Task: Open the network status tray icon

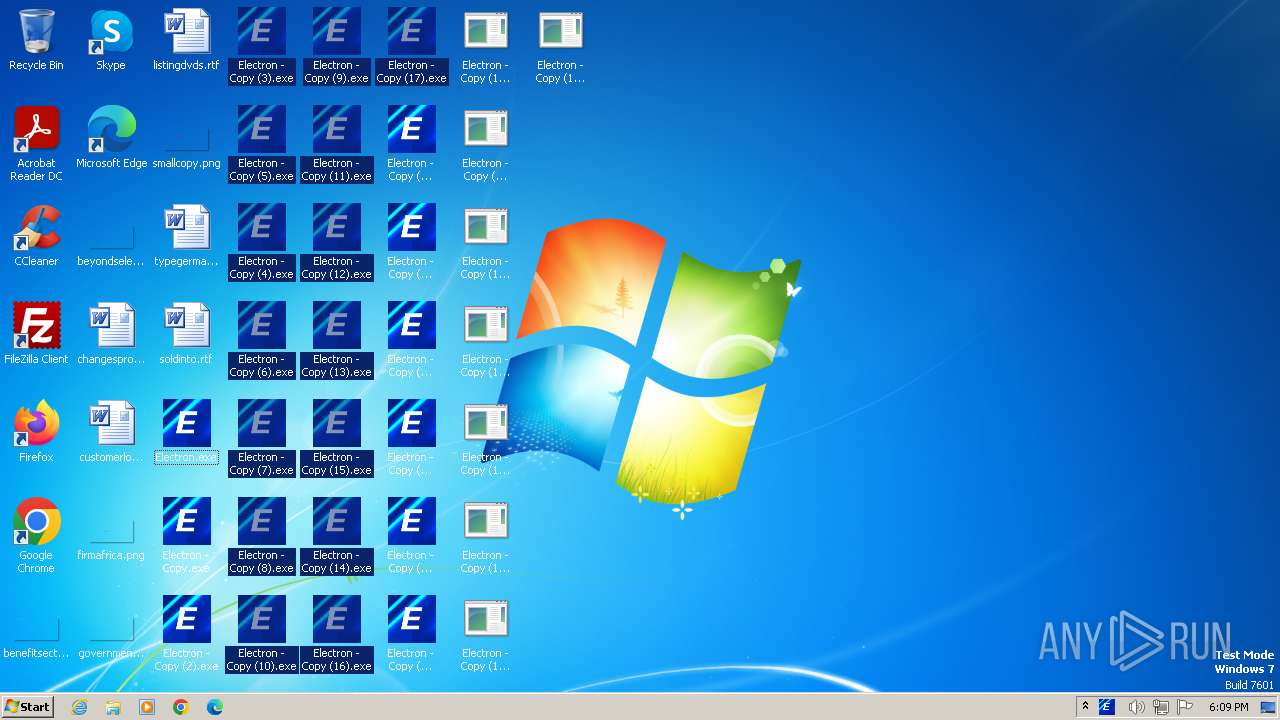Action: pyautogui.click(x=1161, y=707)
